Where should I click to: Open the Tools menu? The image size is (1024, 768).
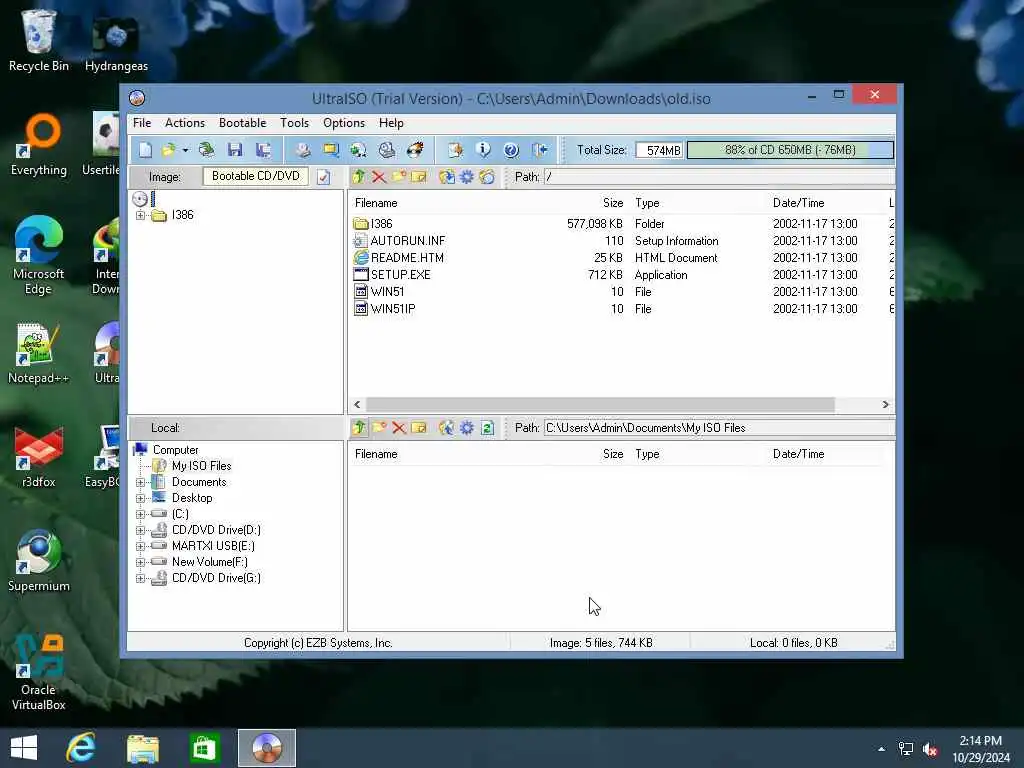(295, 123)
